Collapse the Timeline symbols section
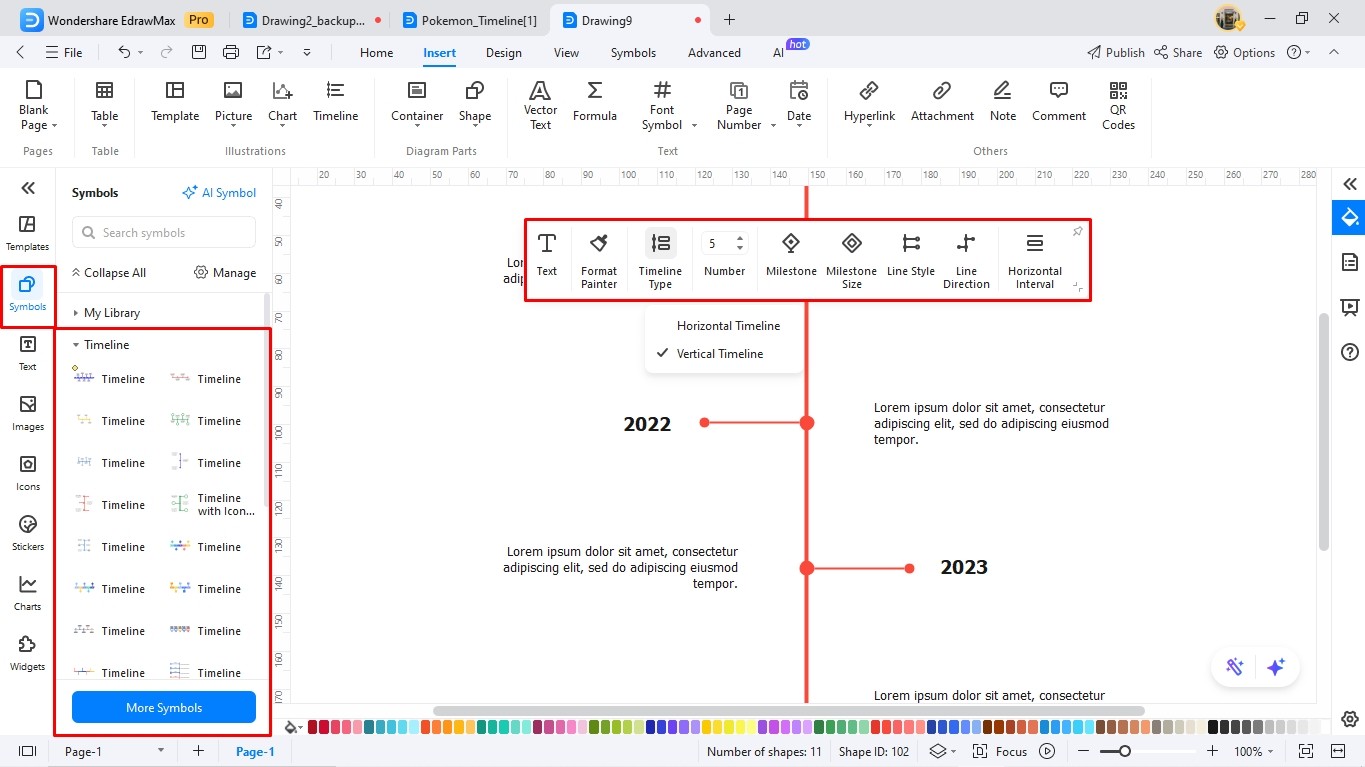 point(76,345)
